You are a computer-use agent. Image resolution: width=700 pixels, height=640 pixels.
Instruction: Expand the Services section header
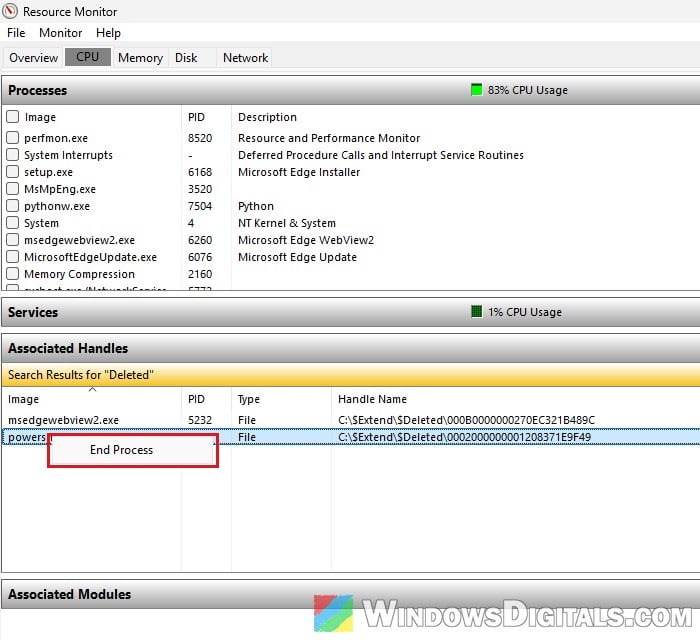(350, 312)
